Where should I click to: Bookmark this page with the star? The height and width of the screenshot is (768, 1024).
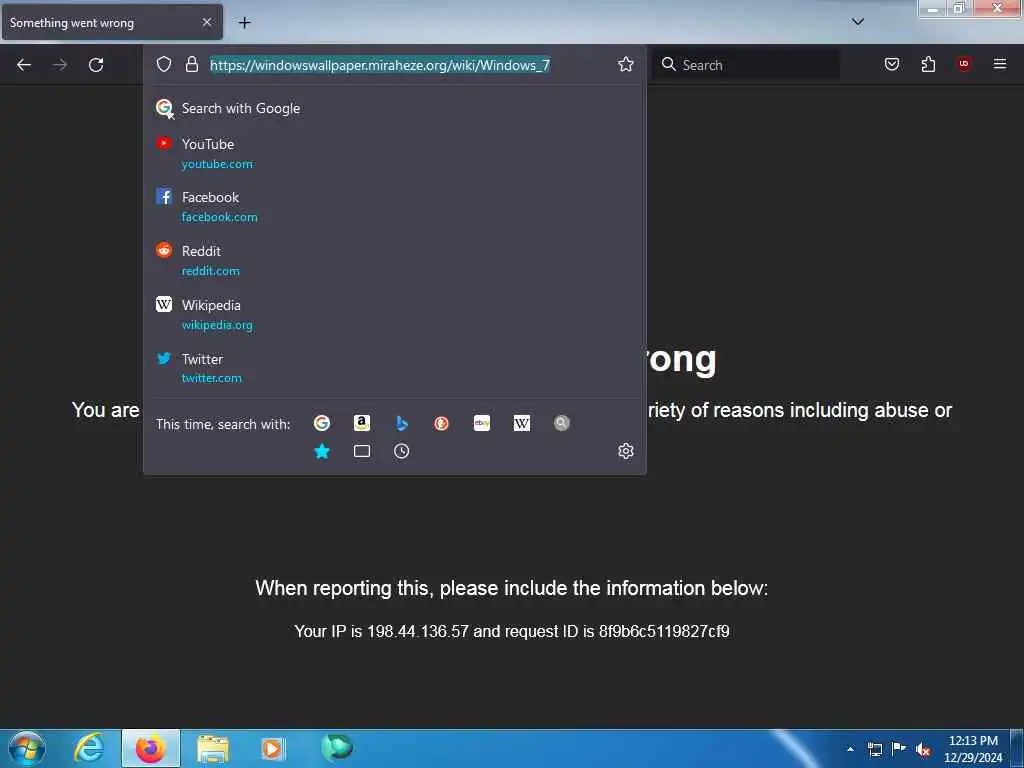[626, 64]
